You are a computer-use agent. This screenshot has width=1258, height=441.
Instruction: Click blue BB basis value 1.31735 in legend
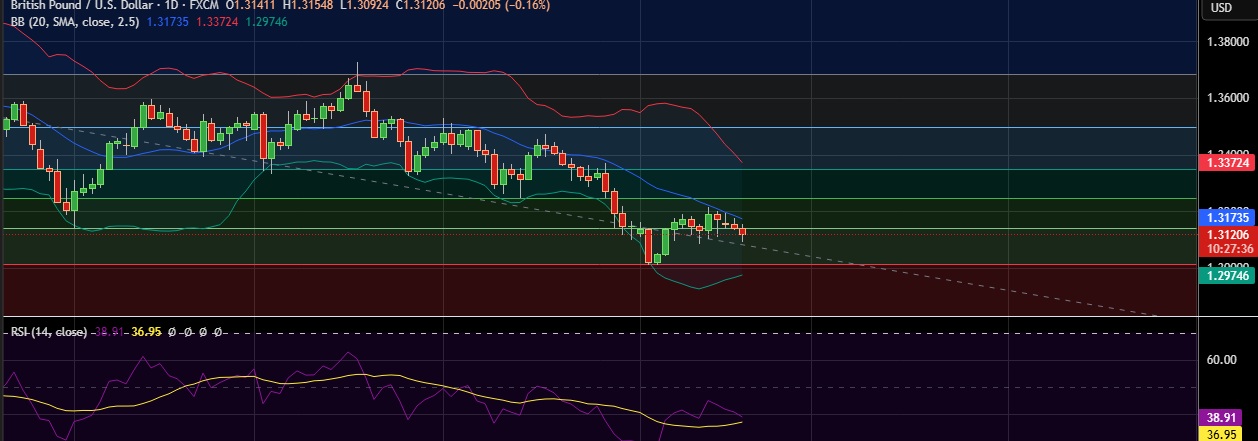tap(170, 21)
